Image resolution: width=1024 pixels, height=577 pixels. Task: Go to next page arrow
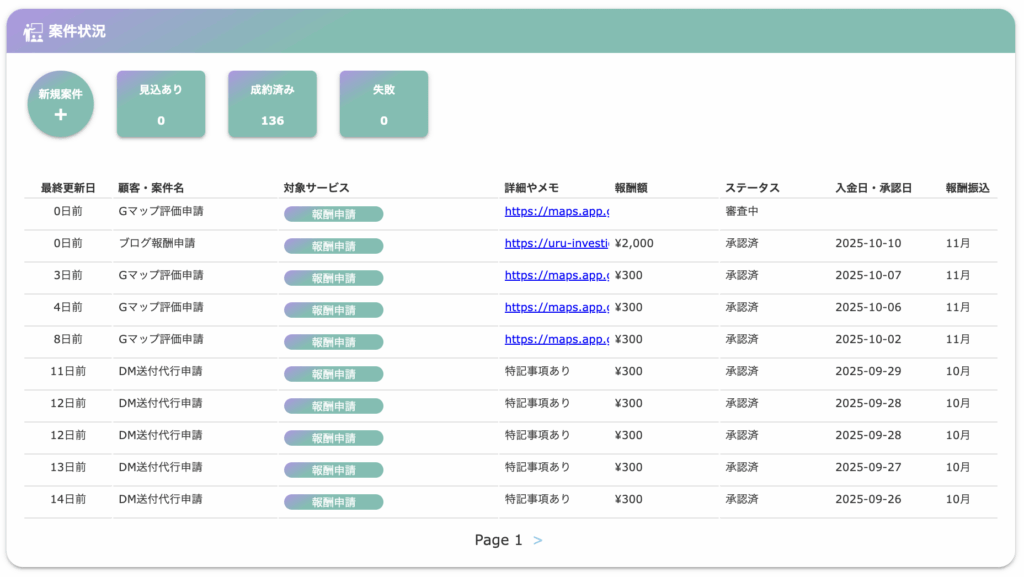(x=538, y=540)
